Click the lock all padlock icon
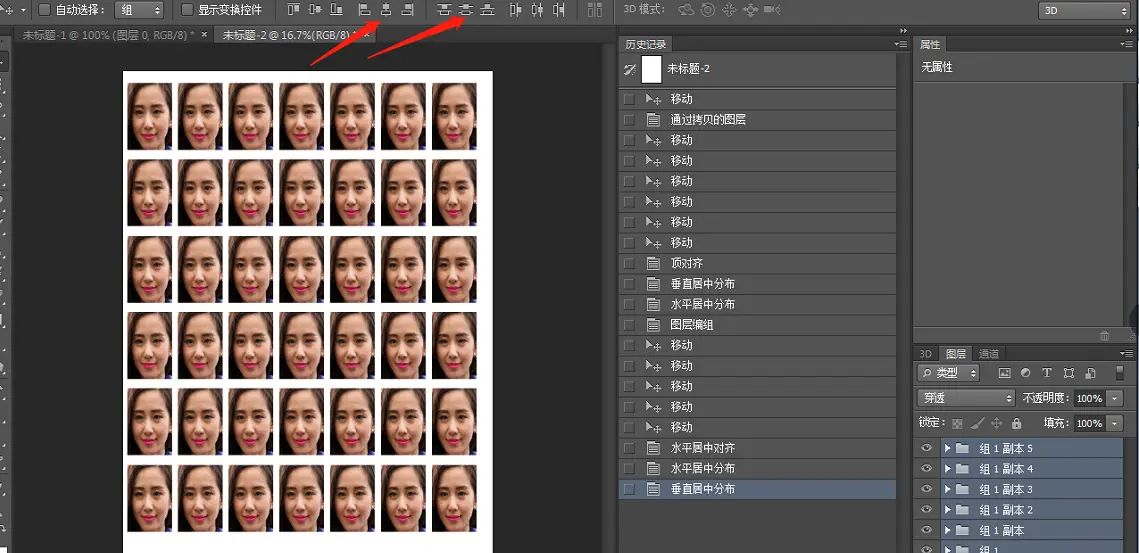 click(1016, 423)
